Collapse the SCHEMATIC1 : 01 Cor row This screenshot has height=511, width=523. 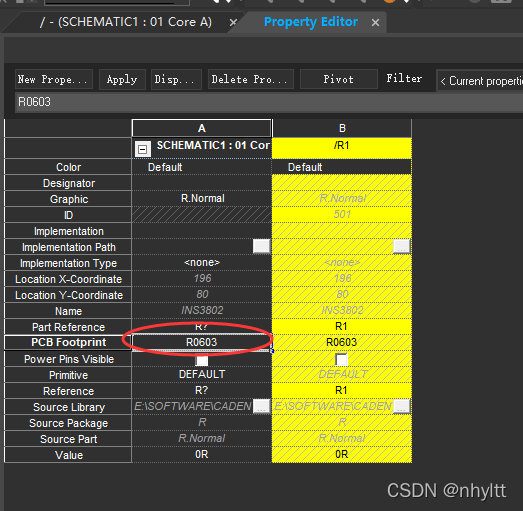coord(142,149)
